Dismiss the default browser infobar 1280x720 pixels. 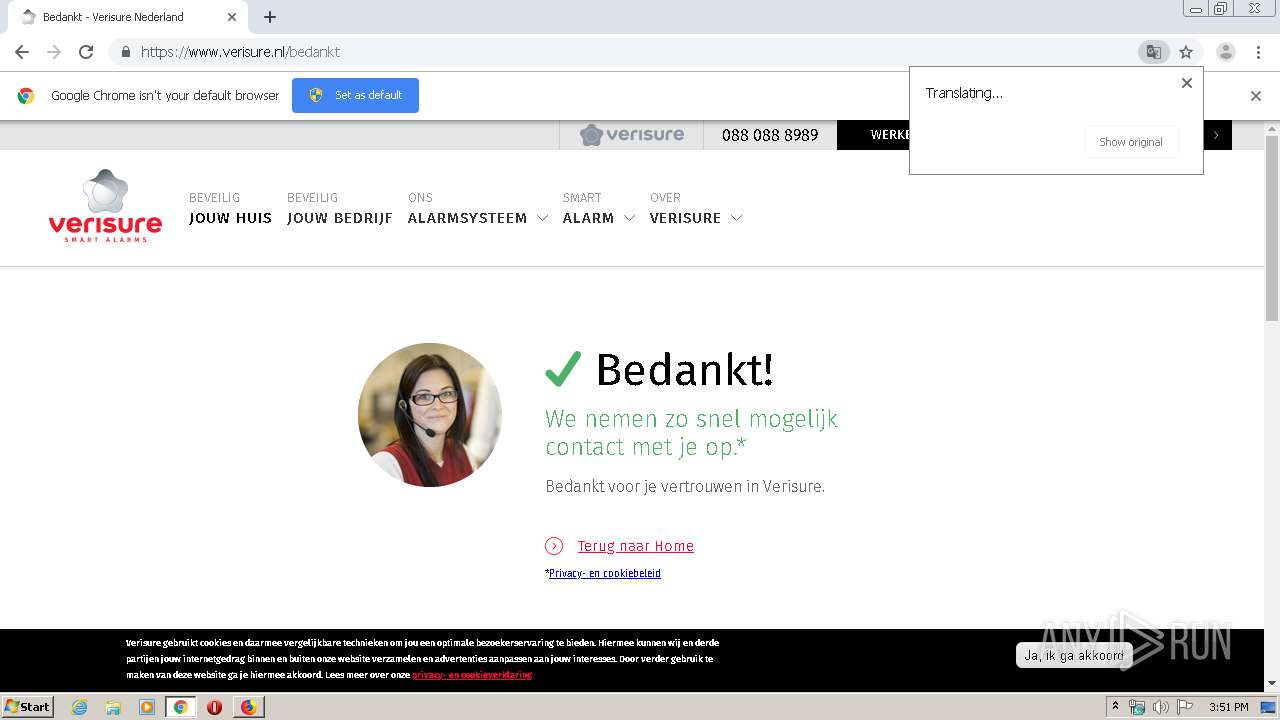1256,96
